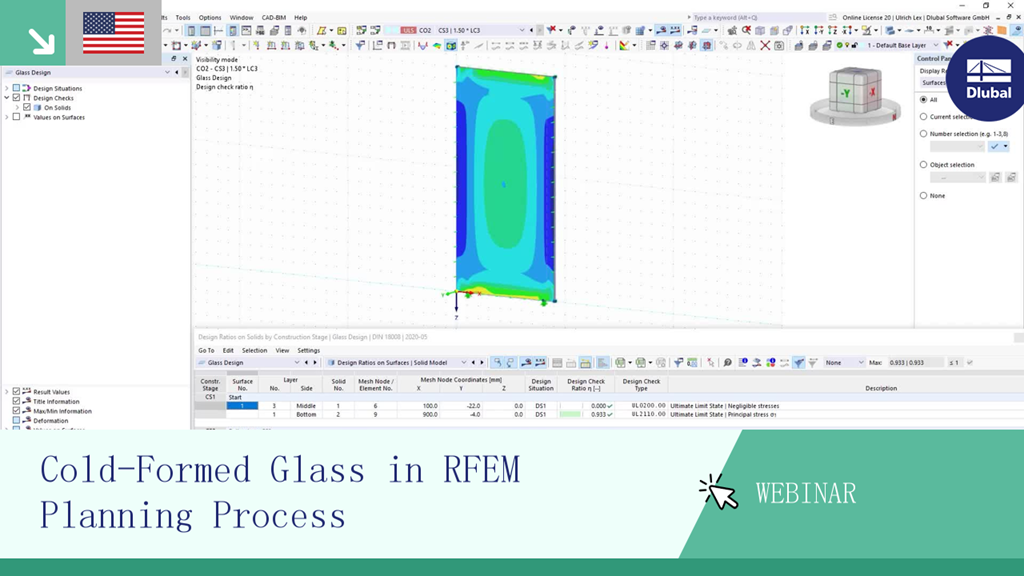Click design check type UL2110.00 cell
Viewport: 1024px width, 576px height.
(641, 414)
